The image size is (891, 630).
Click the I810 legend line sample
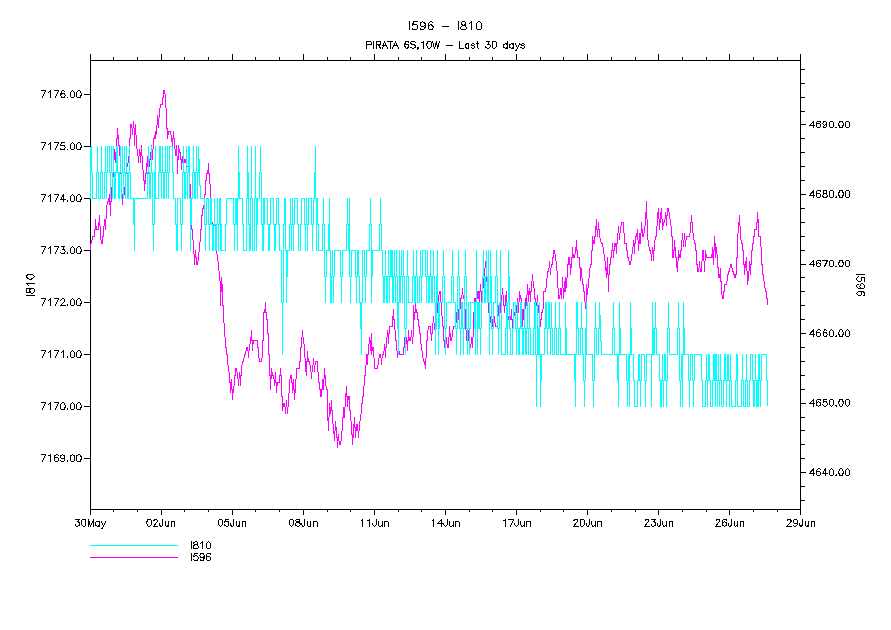(132, 547)
